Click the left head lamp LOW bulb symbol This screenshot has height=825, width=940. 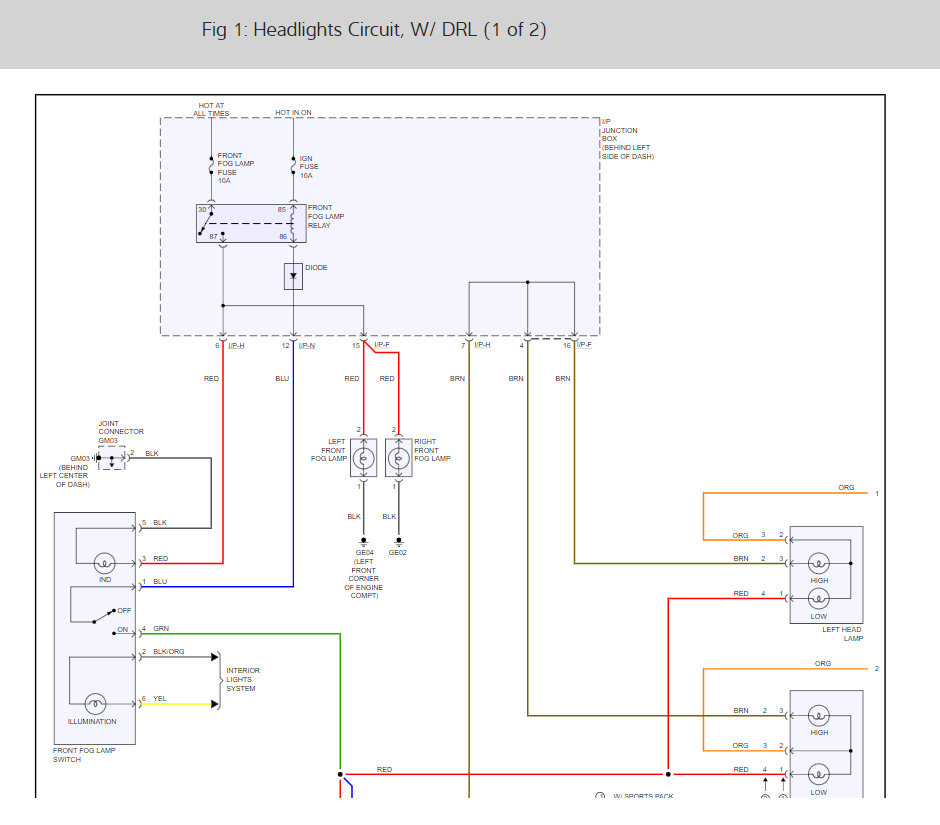pos(819,598)
